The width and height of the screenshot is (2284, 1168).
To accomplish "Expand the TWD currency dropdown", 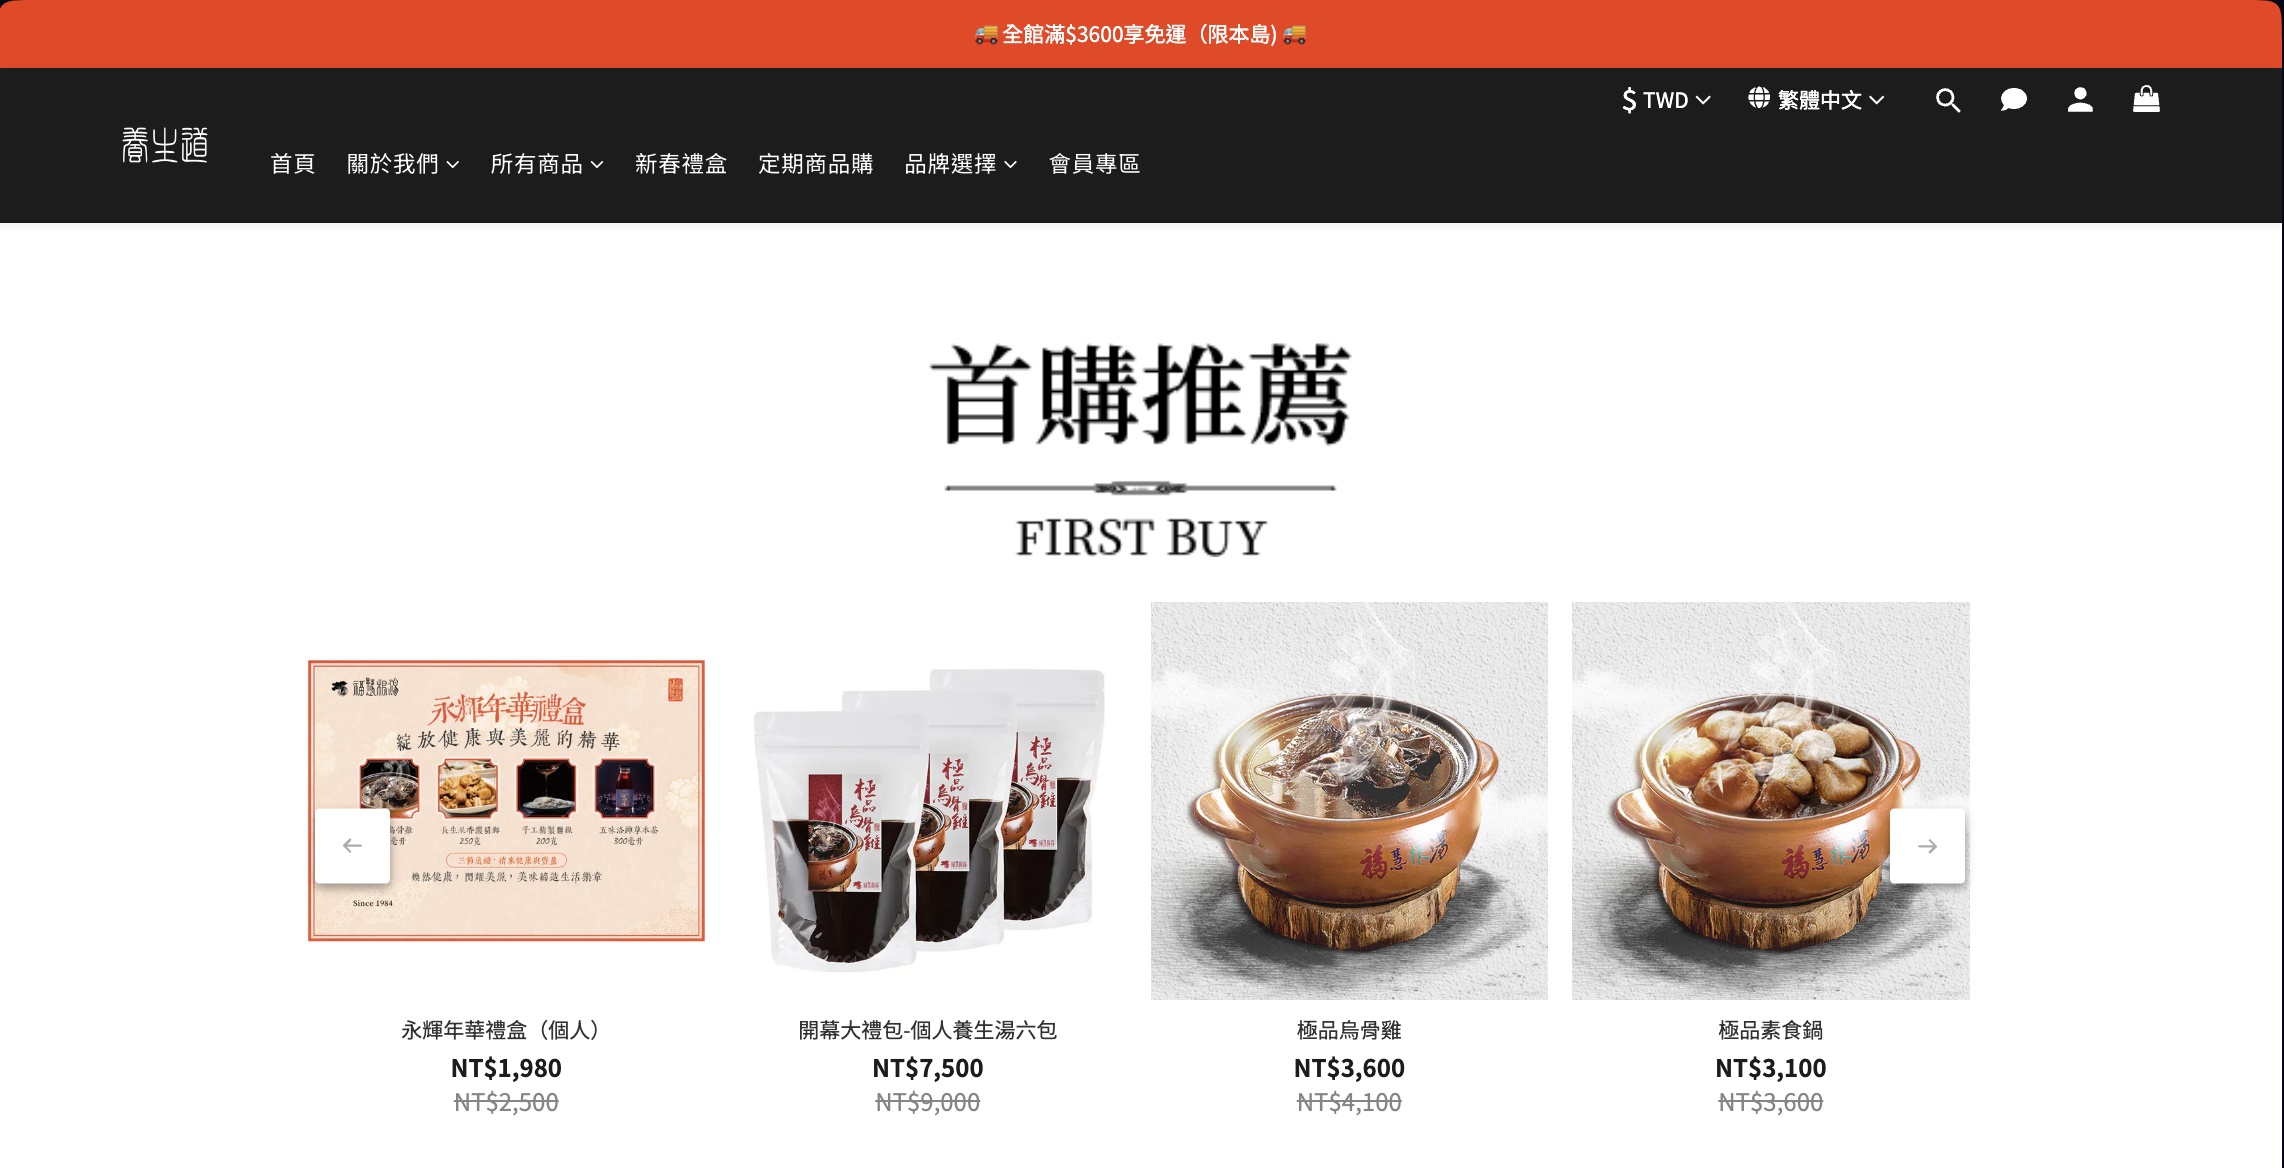I will click(1666, 100).
